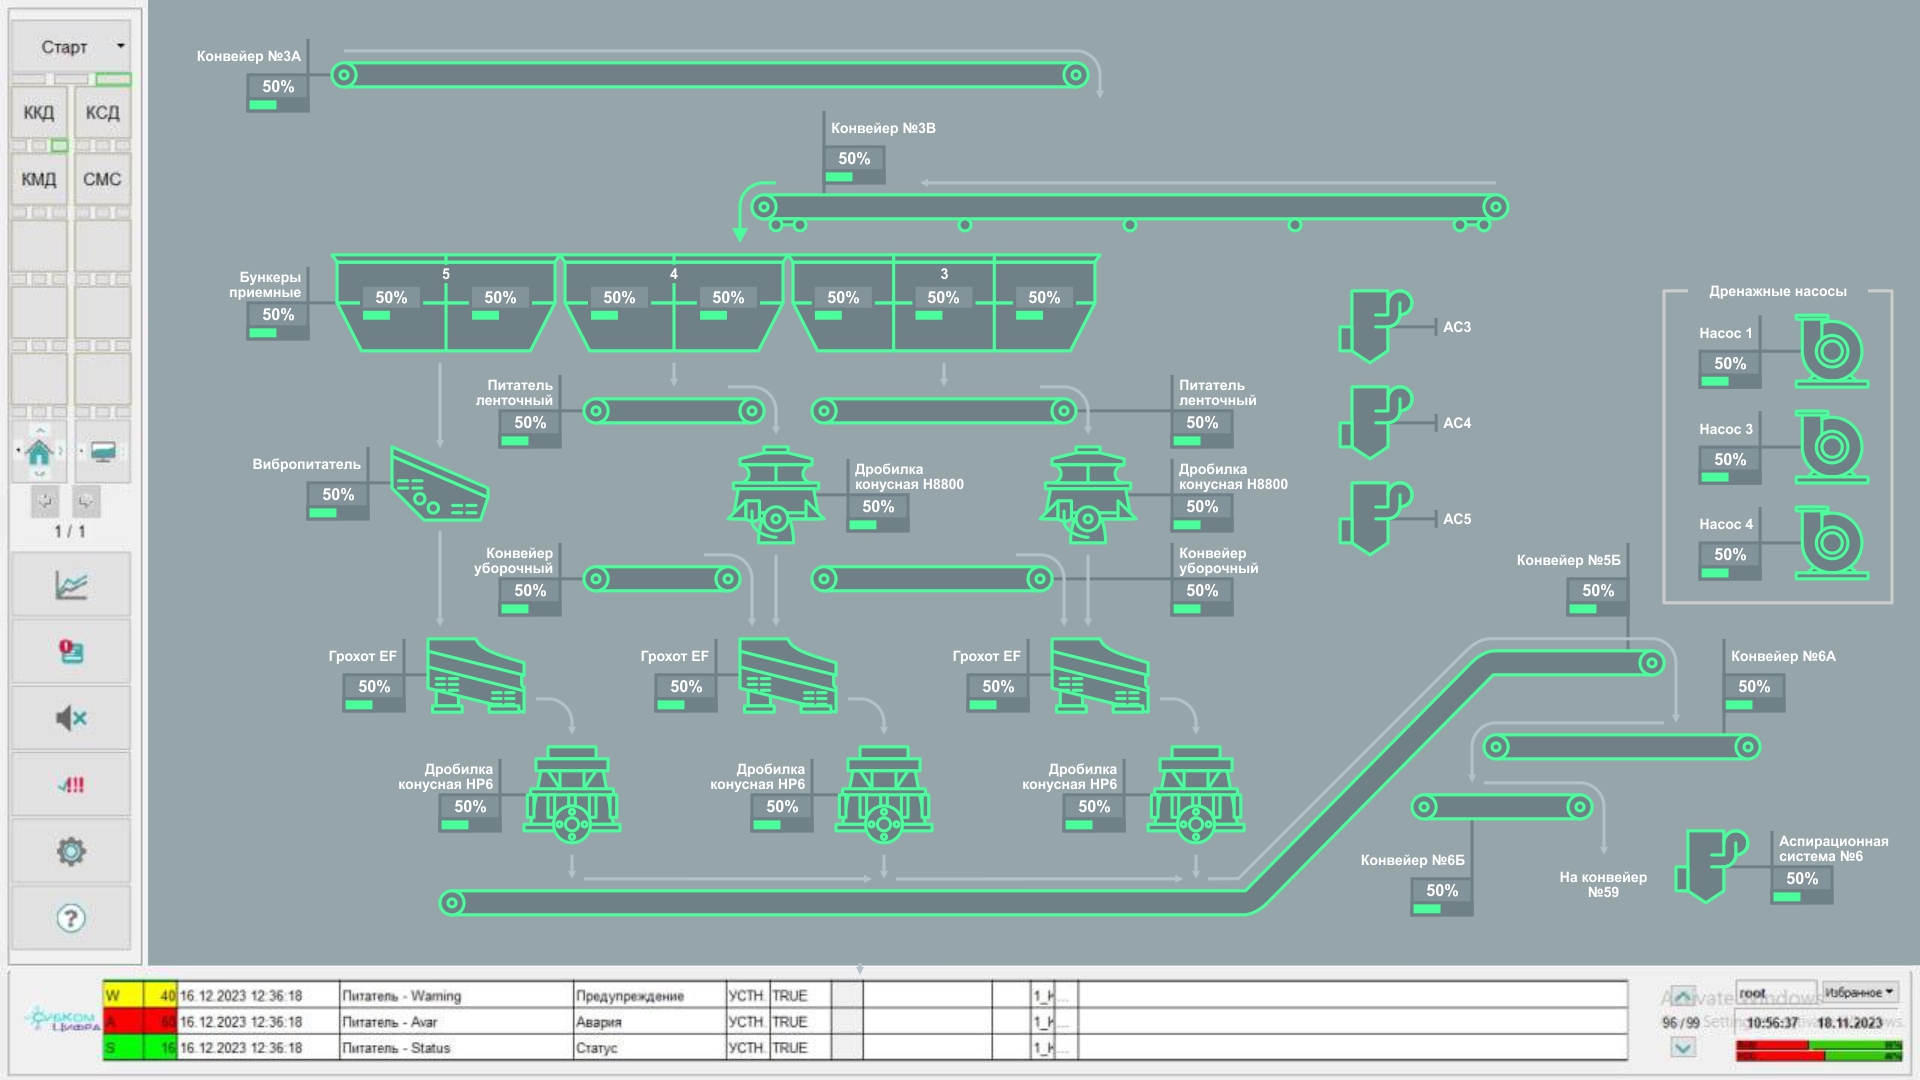Expand the Избранное favorites dropdown

point(1859,992)
